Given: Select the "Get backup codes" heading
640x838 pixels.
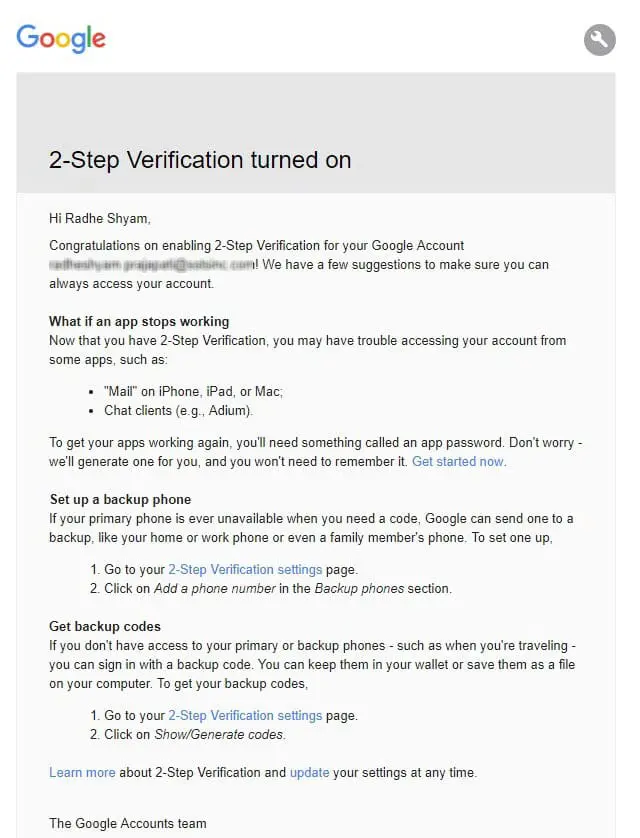Looking at the screenshot, I should click(x=105, y=626).
